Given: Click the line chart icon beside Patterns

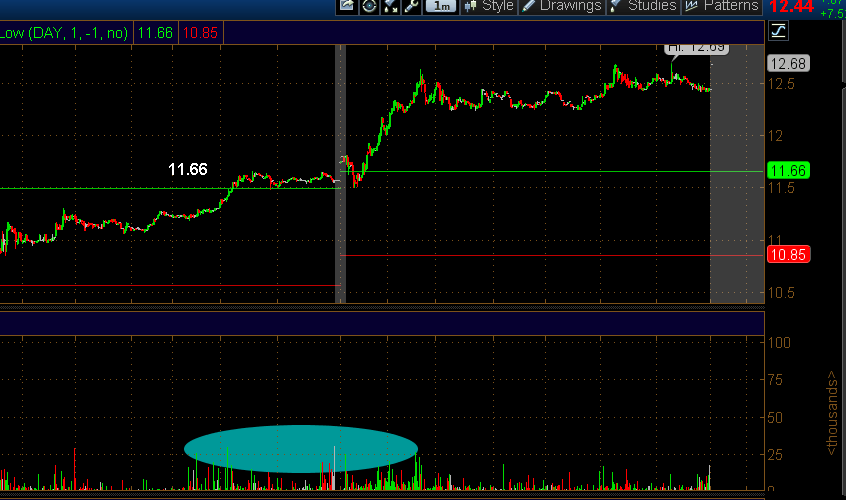Looking at the screenshot, I should 692,6.
